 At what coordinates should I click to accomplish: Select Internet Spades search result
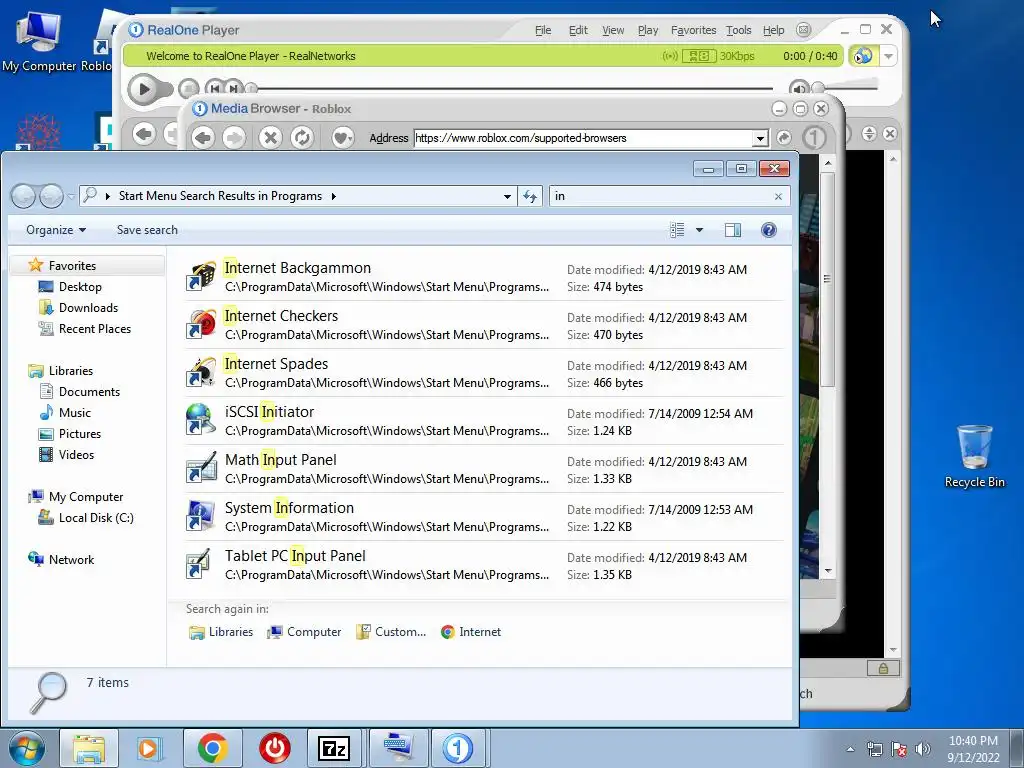484,373
